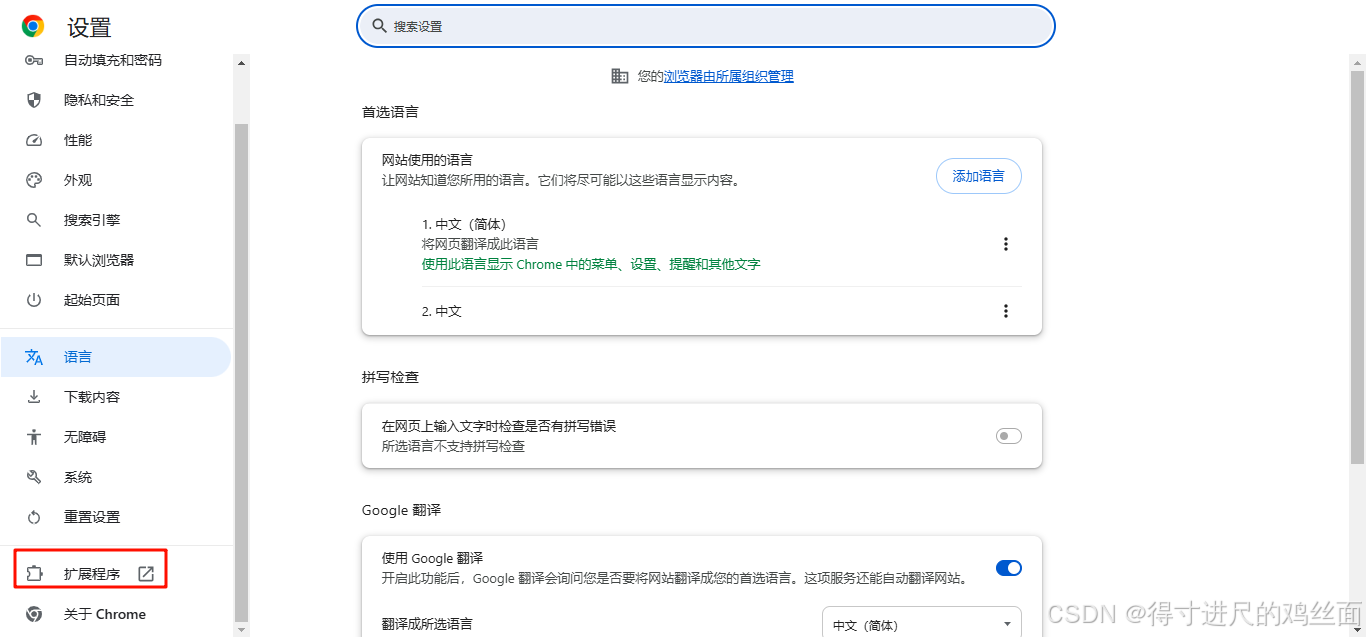Click the search icon in the settings search bar

point(379,26)
